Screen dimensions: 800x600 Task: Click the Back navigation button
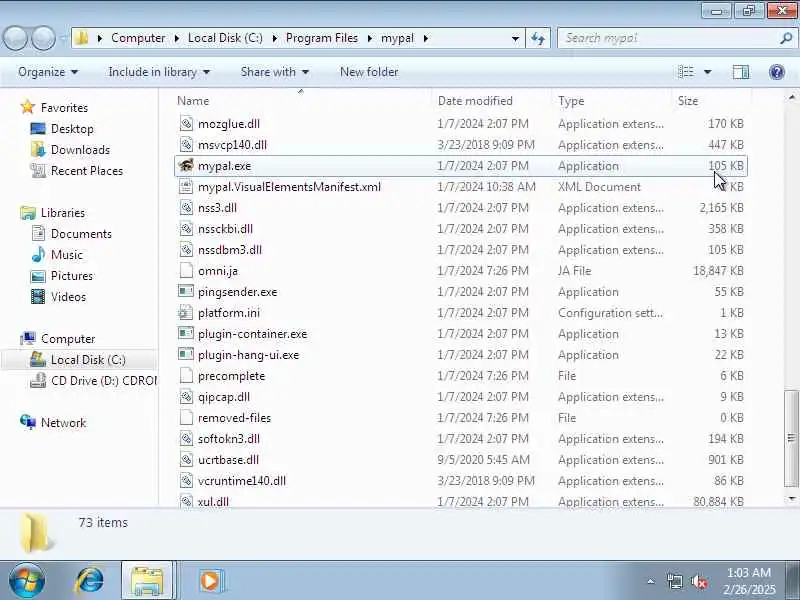(x=16, y=38)
